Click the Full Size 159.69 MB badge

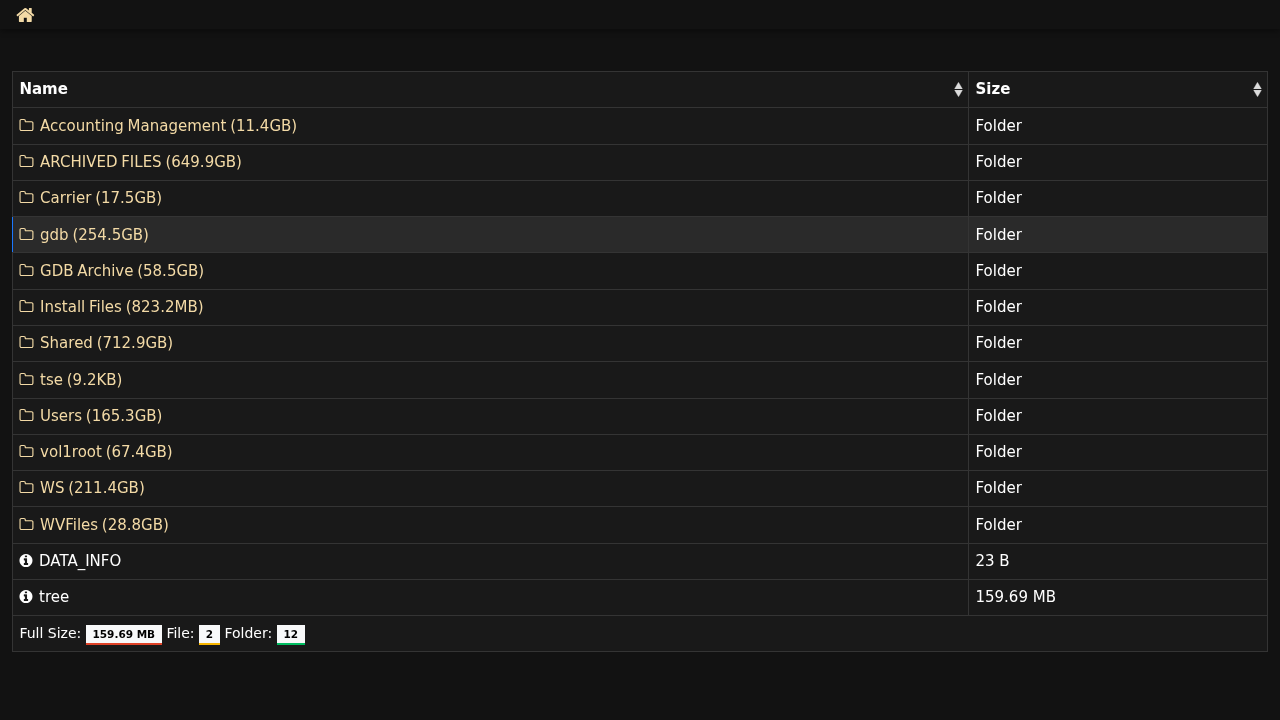click(x=124, y=635)
